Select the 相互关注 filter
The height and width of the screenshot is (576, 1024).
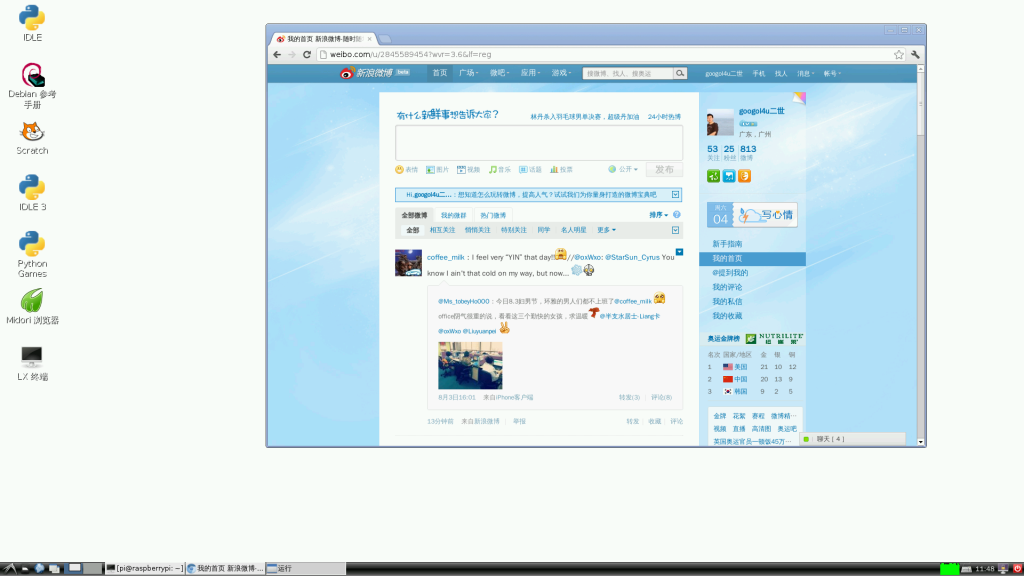pyautogui.click(x=442, y=230)
